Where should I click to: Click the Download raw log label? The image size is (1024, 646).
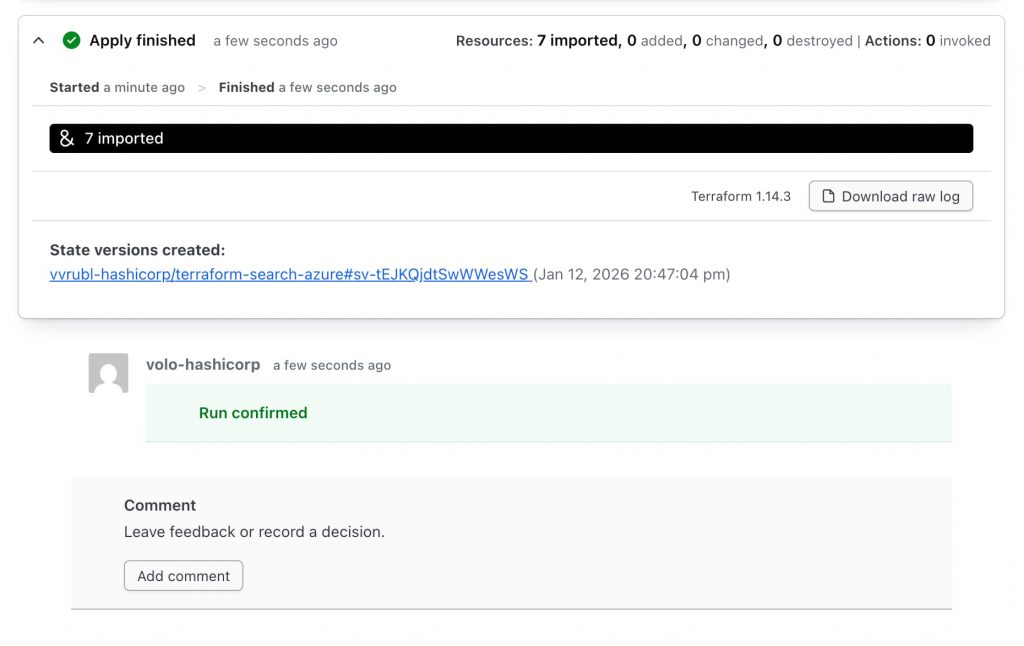[900, 196]
